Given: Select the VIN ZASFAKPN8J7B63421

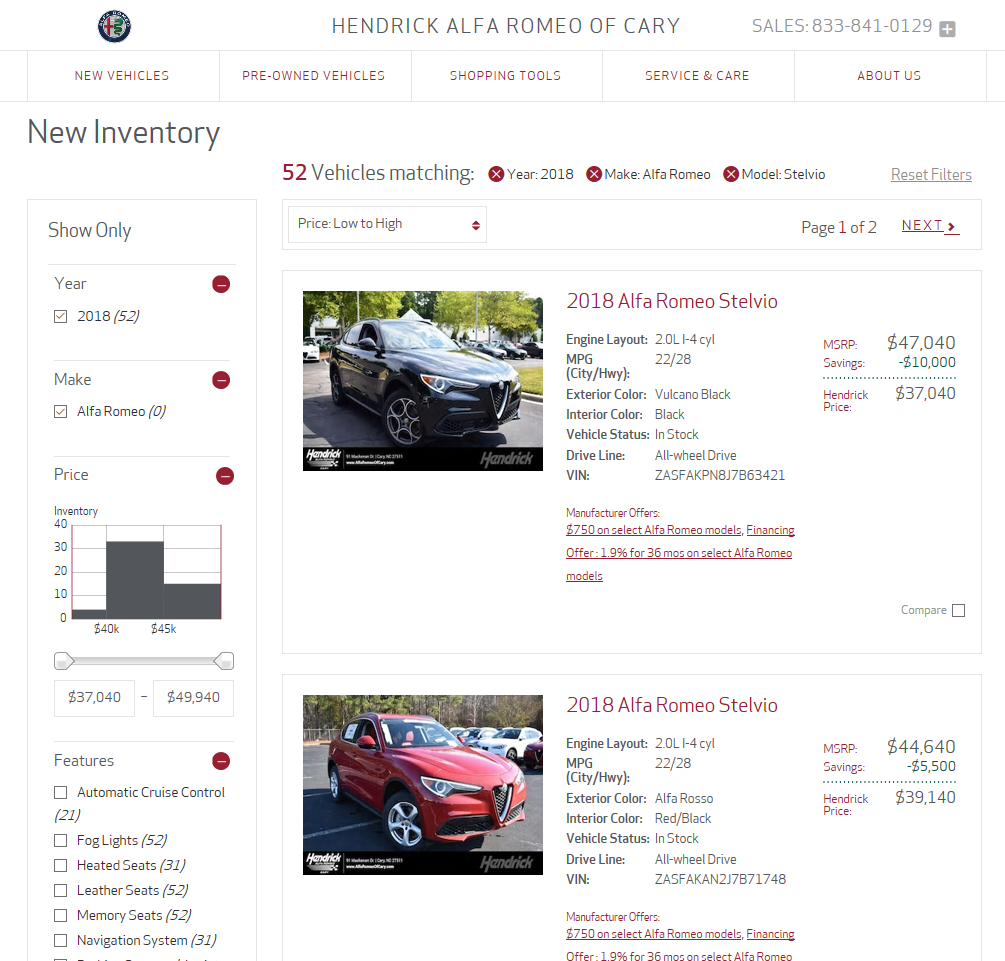Looking at the screenshot, I should pos(720,476).
